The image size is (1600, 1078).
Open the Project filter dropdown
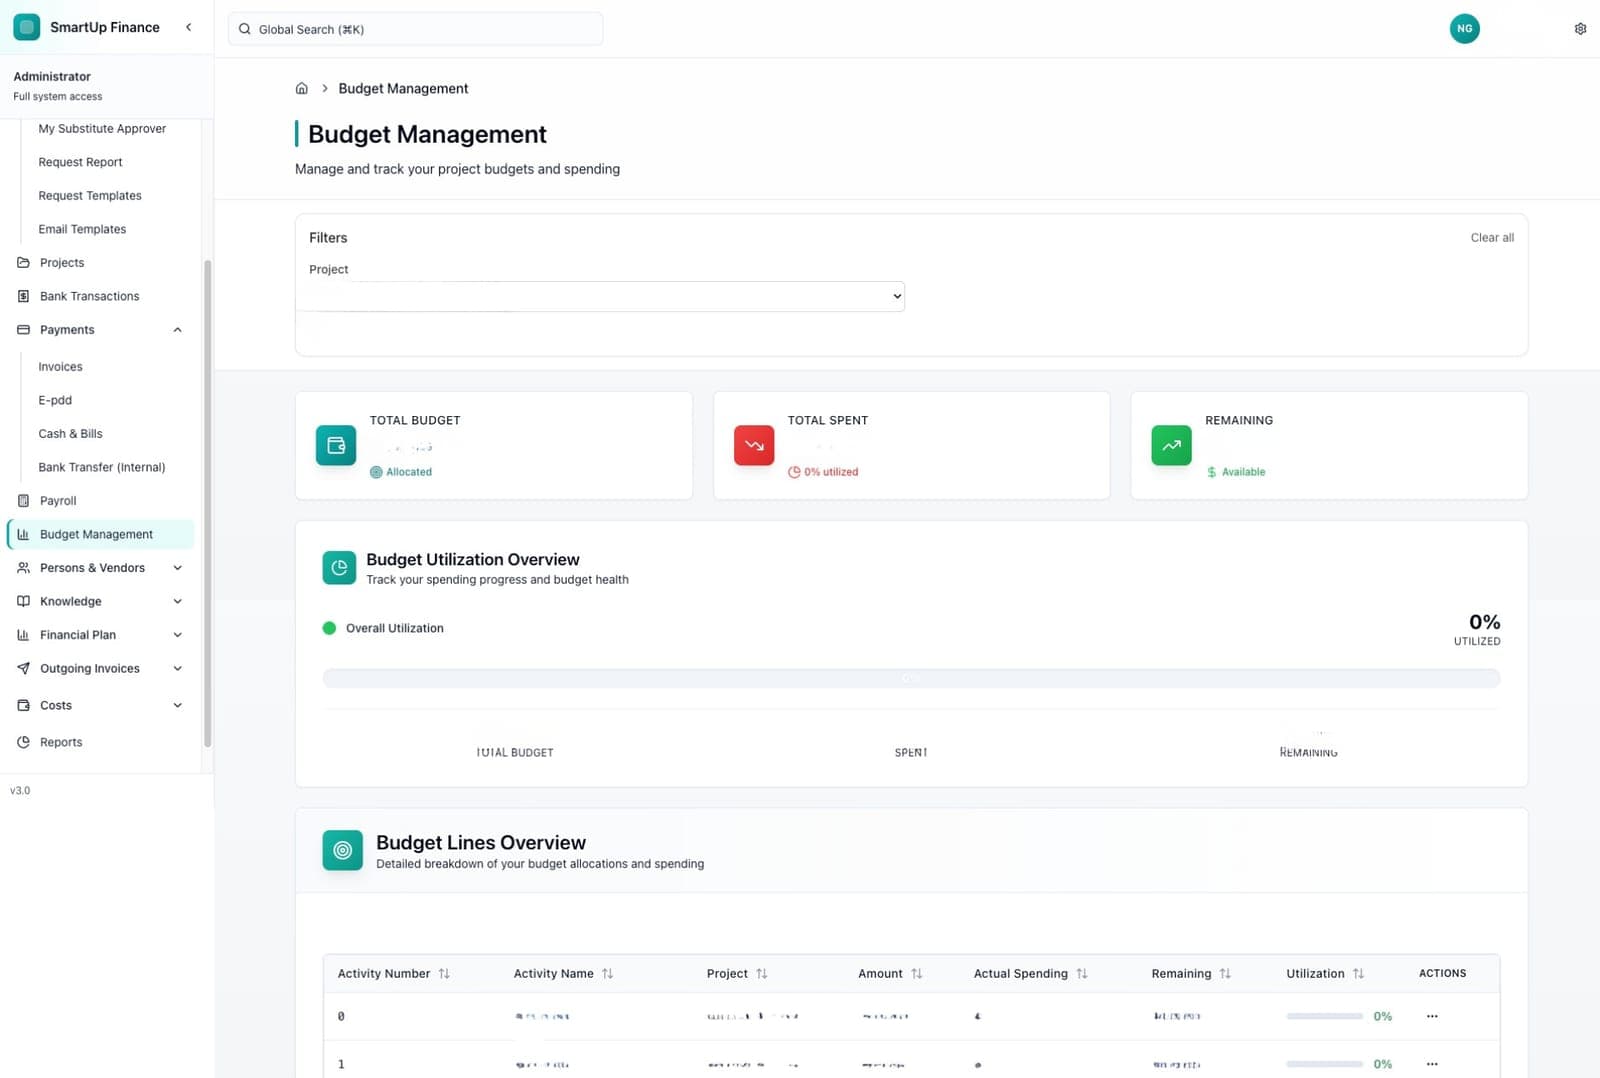click(600, 296)
